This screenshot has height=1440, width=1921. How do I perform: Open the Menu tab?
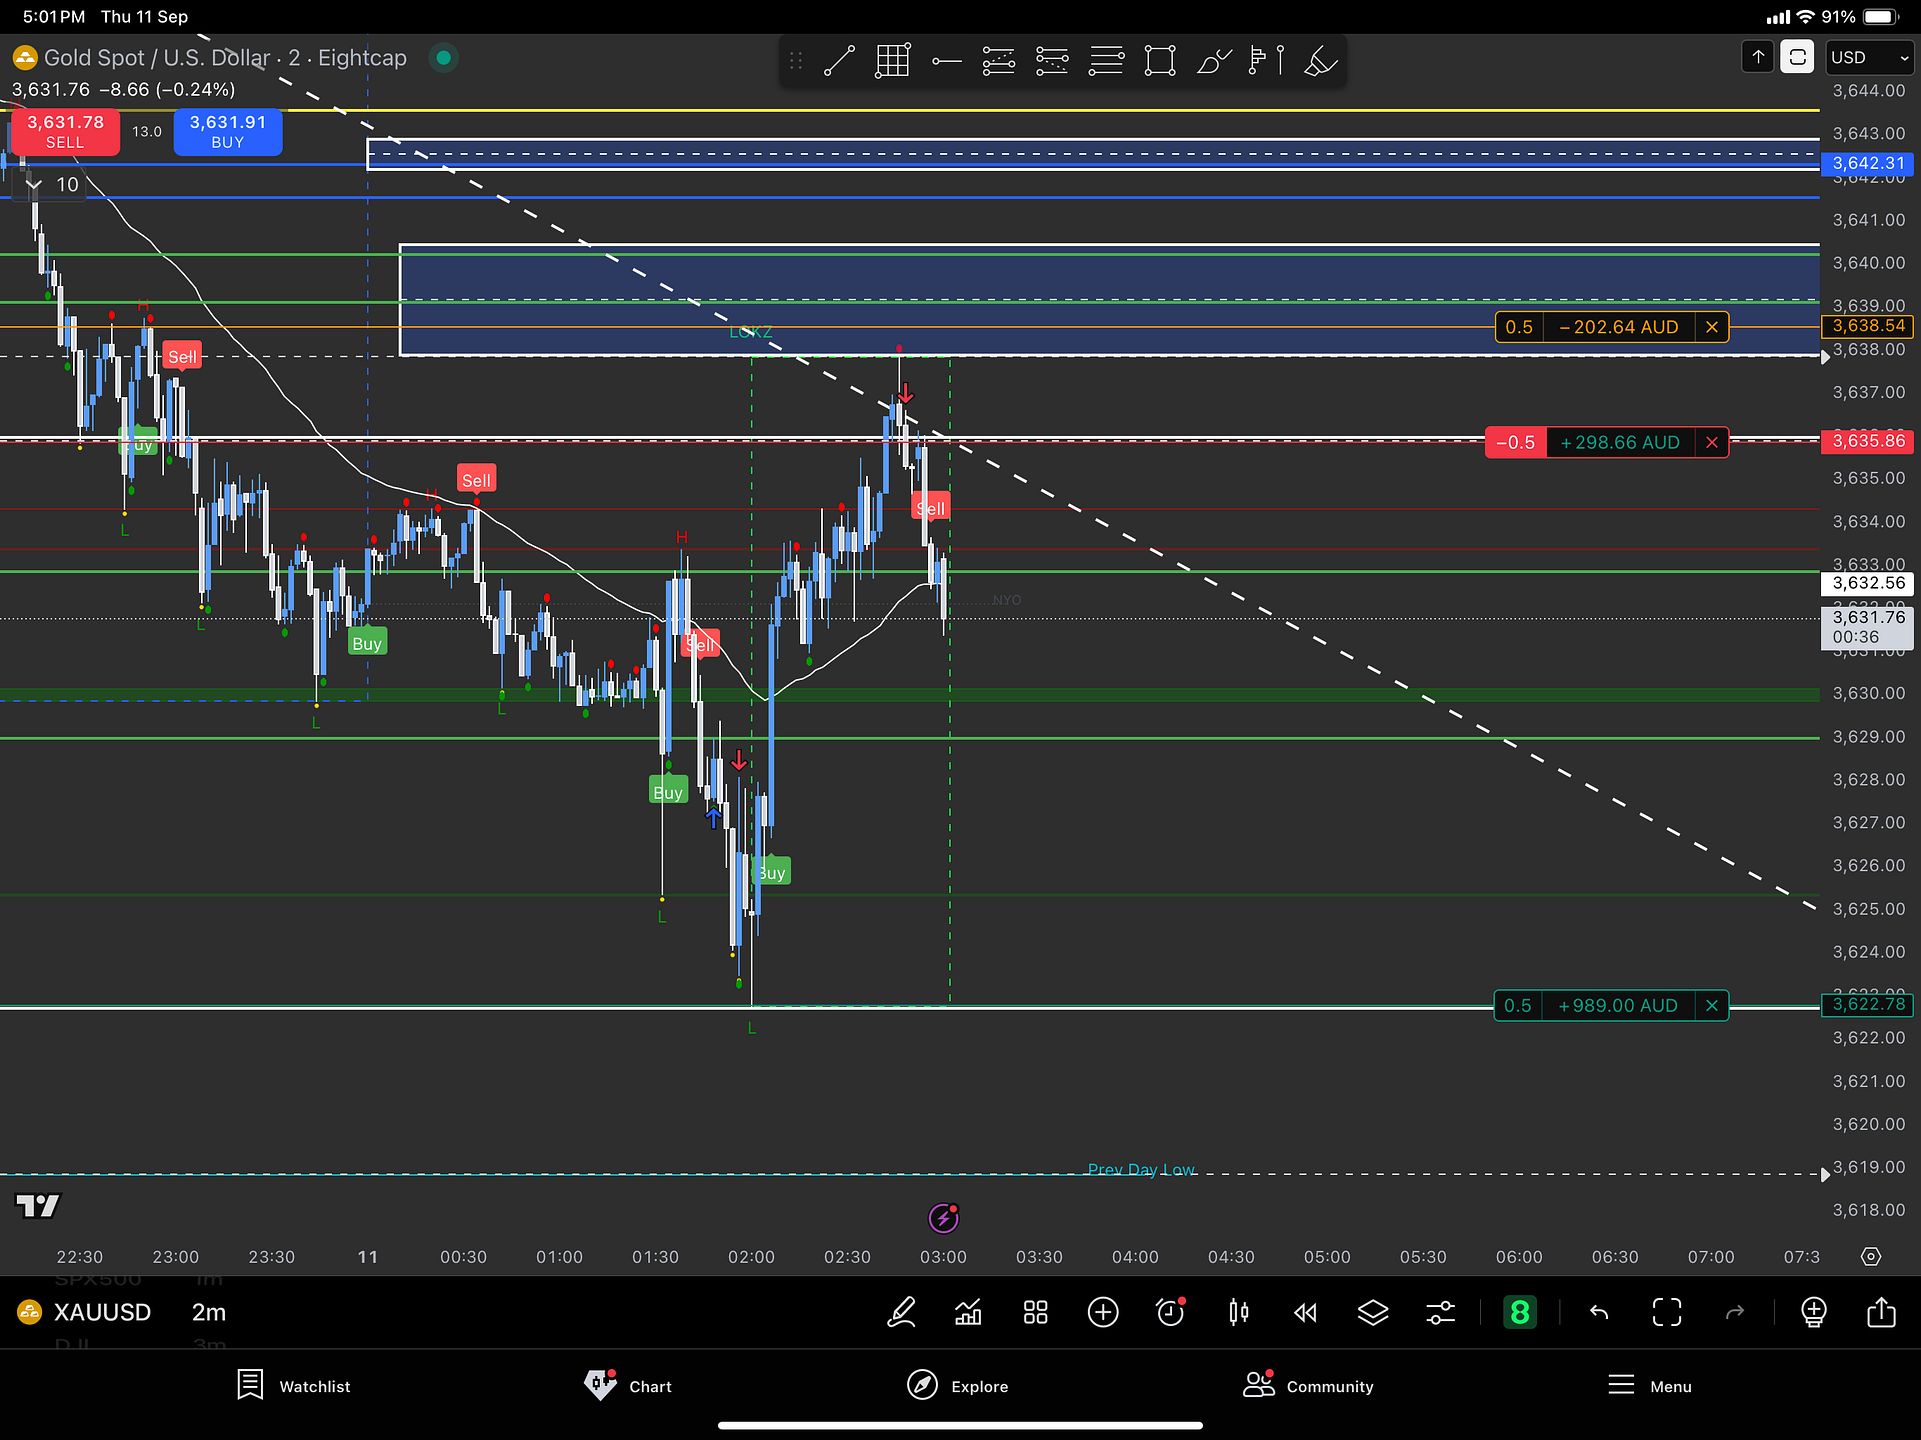[x=1650, y=1386]
